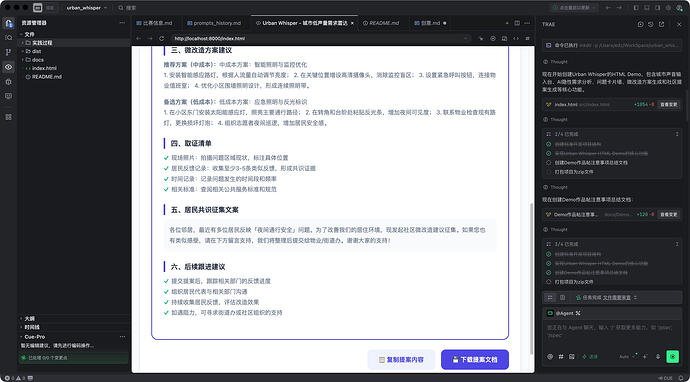Image resolution: width=690 pixels, height=382 pixels.
Task: Open the debug icon below the eye icon
Action: click(x=8, y=81)
